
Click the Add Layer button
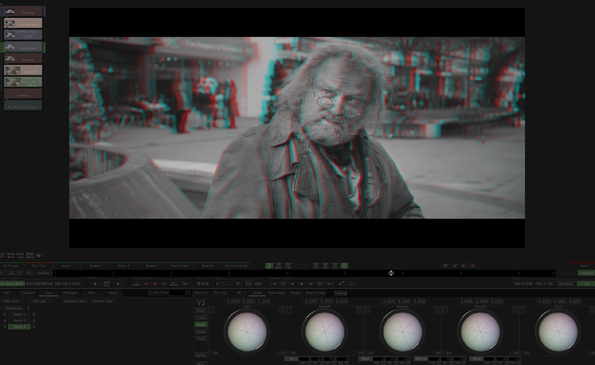12,301
